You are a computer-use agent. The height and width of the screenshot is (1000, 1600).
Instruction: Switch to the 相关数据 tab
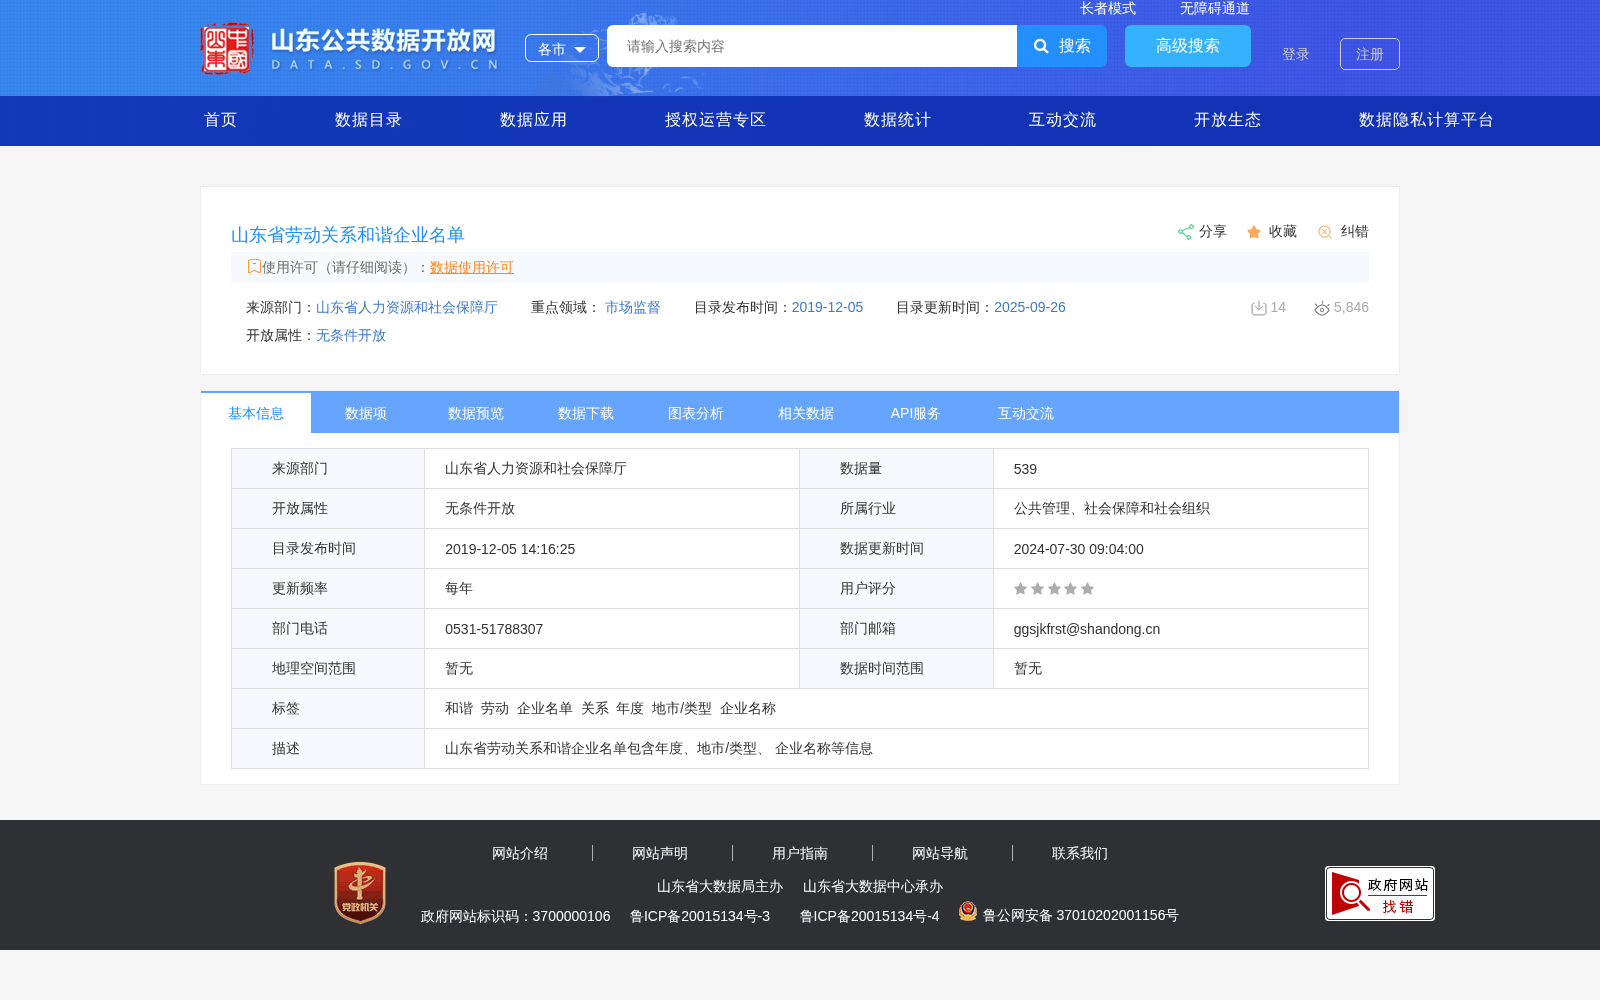pyautogui.click(x=806, y=413)
